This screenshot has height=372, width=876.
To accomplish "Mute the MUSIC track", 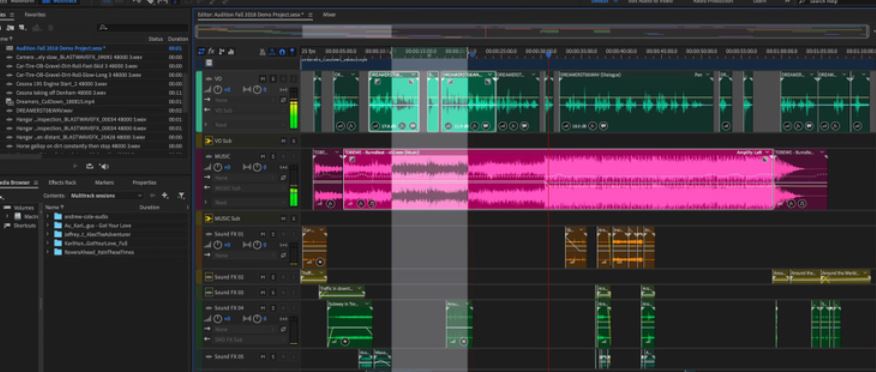I will 263,156.
